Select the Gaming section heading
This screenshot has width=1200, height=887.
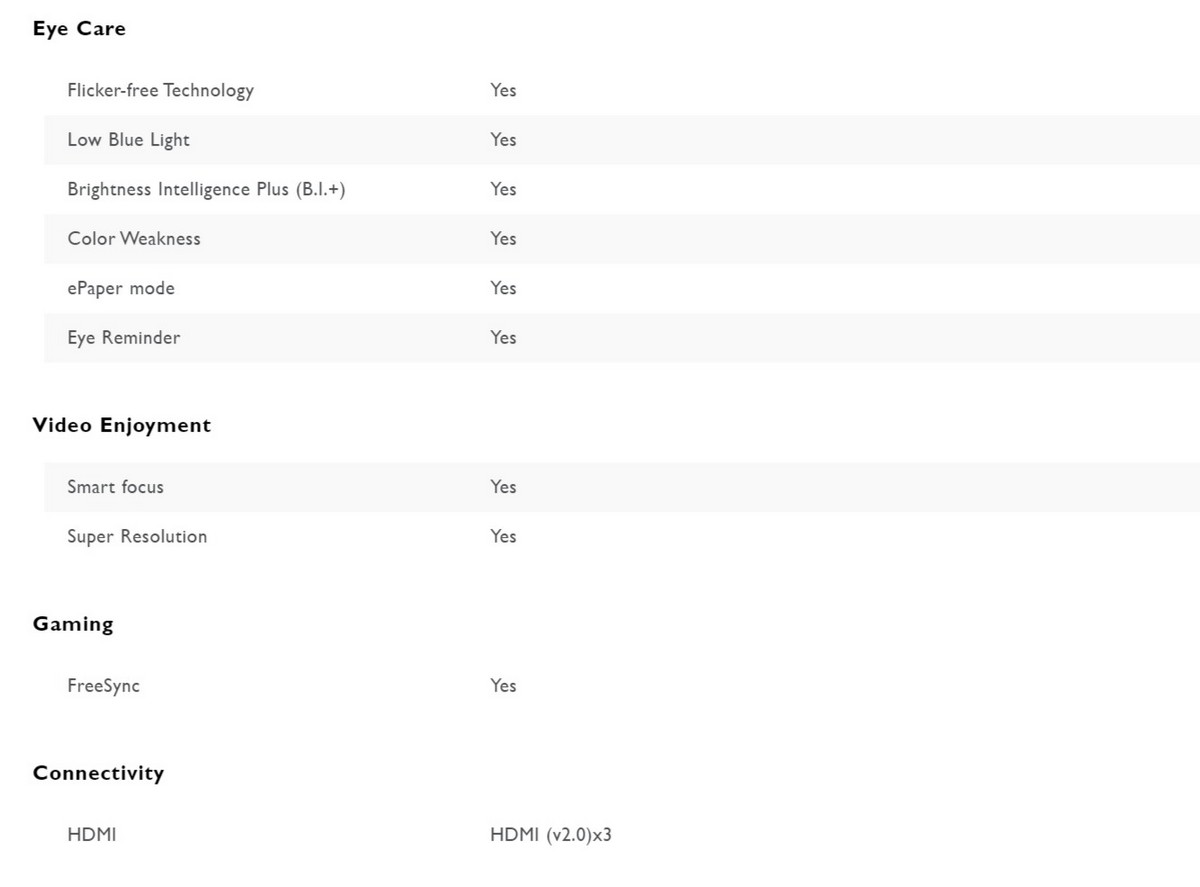coord(73,624)
